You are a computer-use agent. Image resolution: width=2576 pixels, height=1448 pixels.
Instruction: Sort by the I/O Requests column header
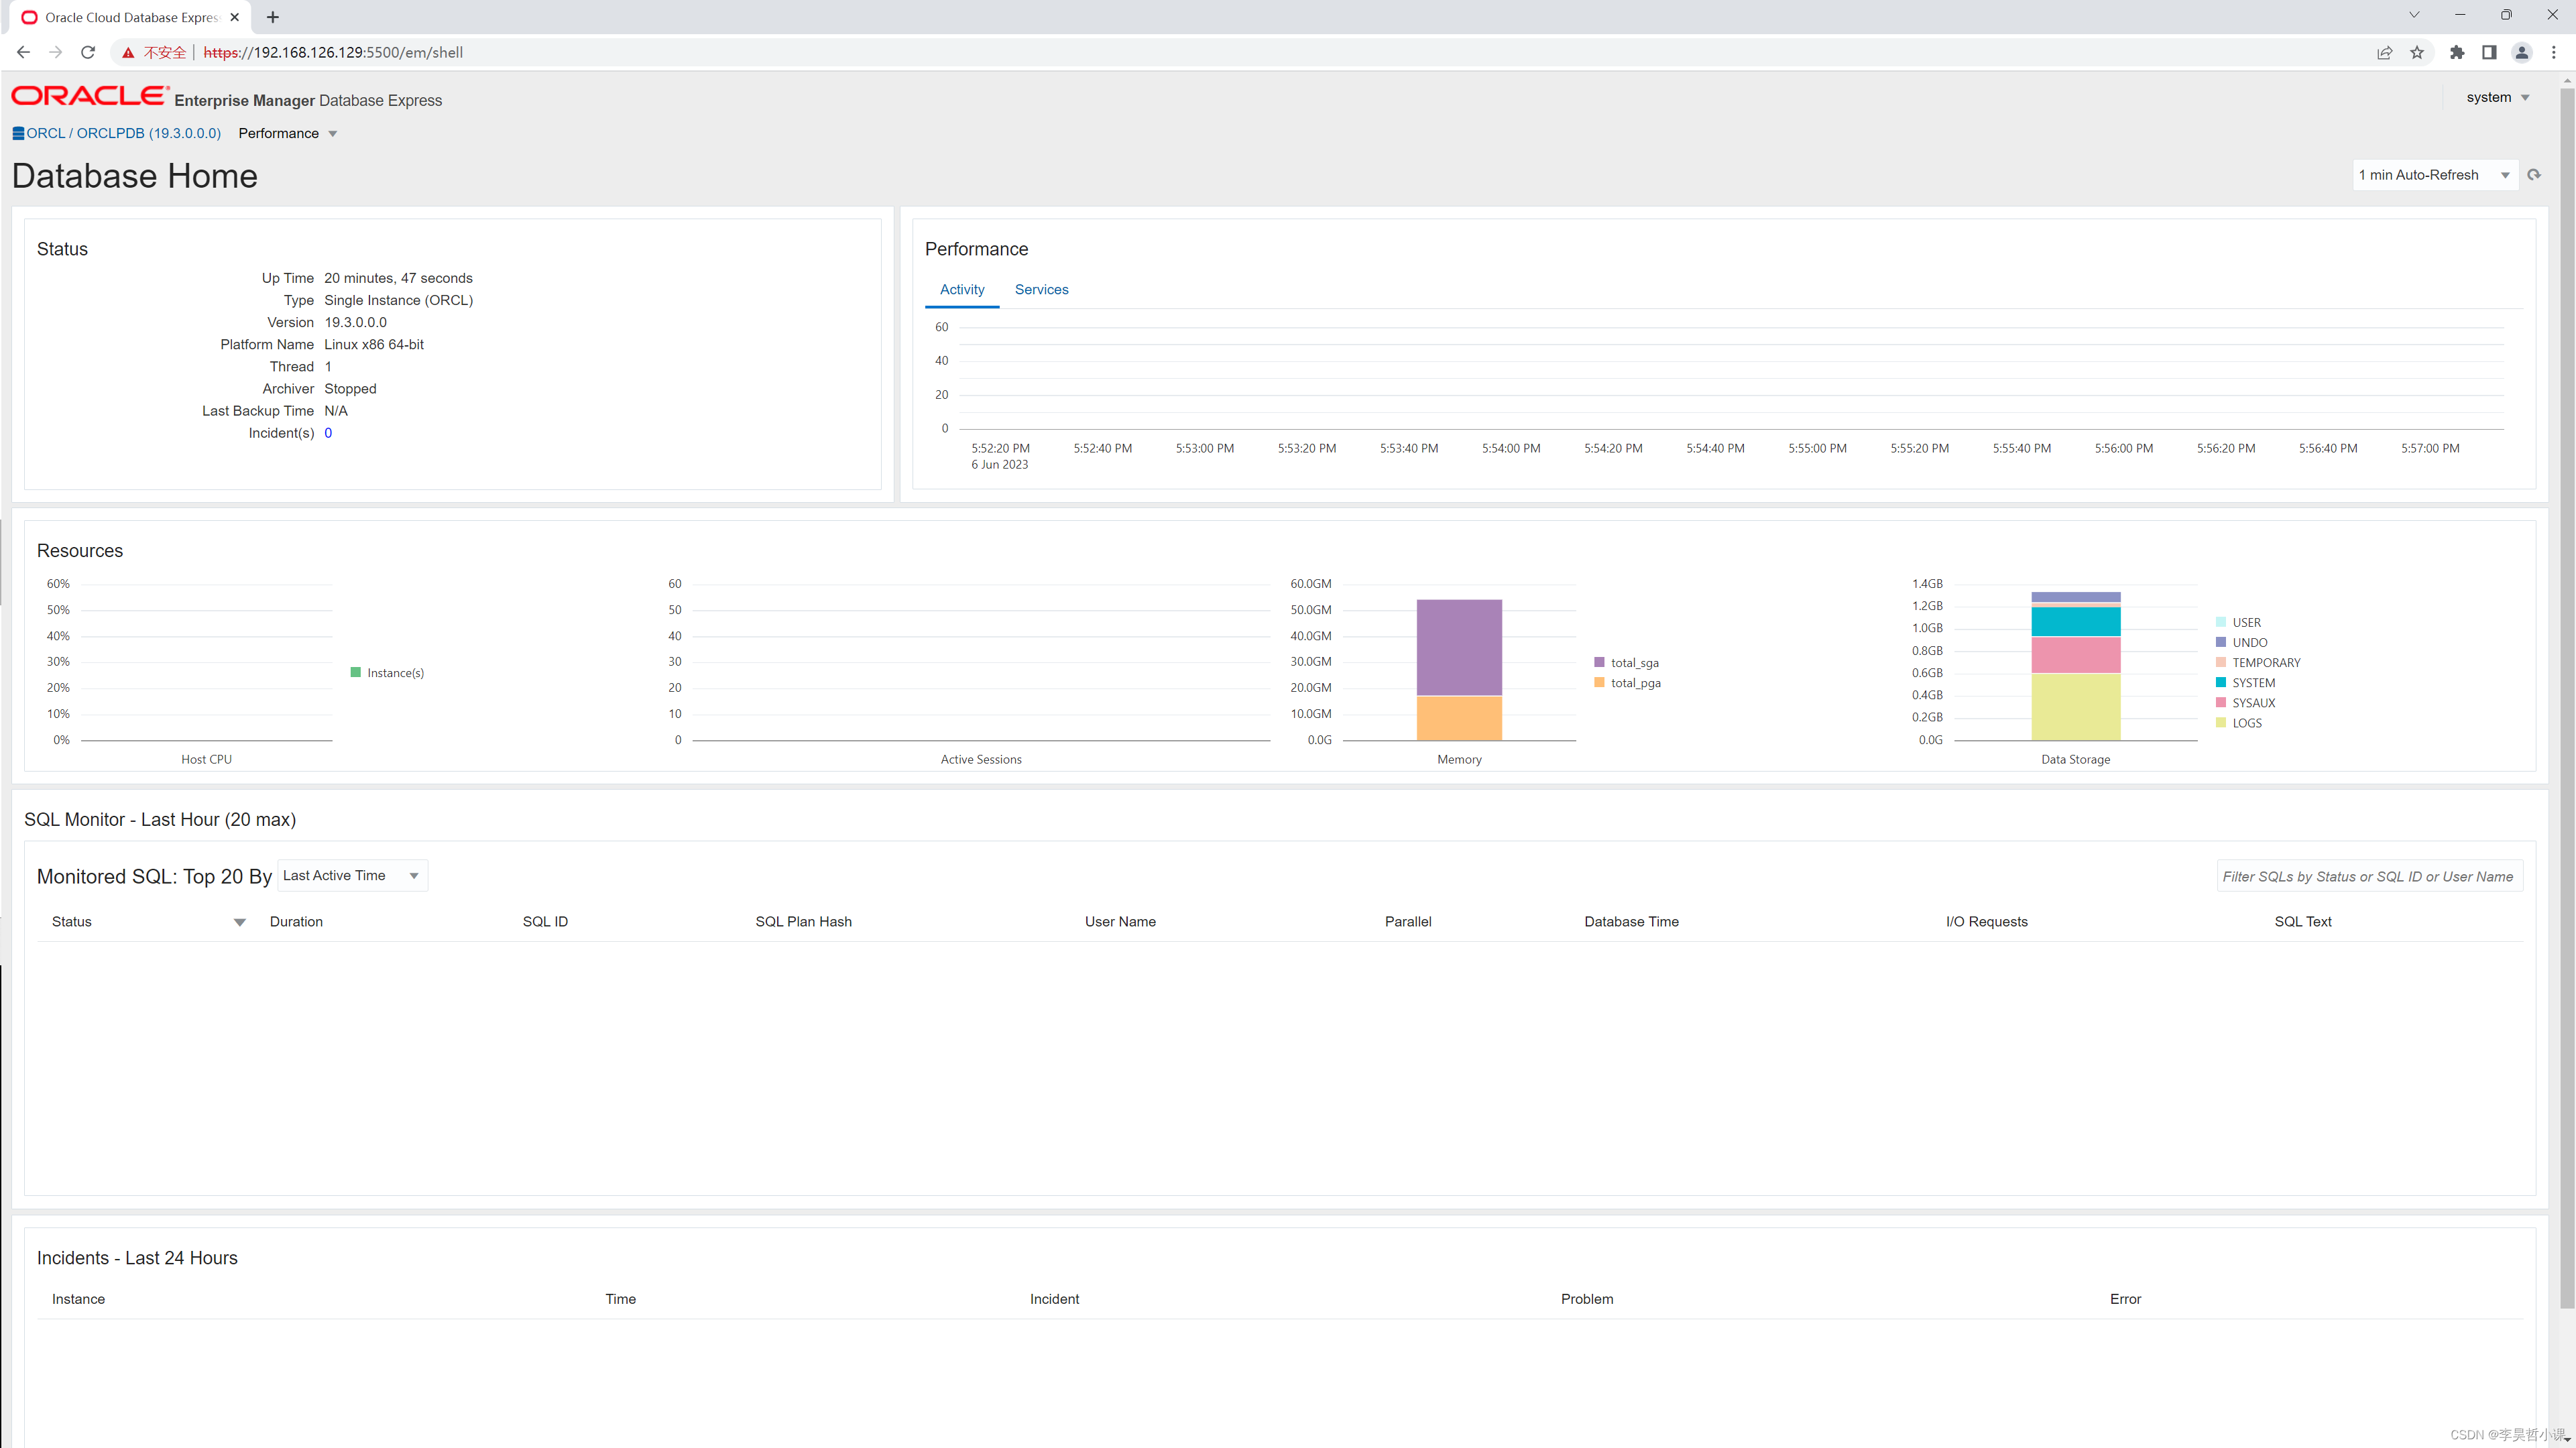click(1986, 922)
